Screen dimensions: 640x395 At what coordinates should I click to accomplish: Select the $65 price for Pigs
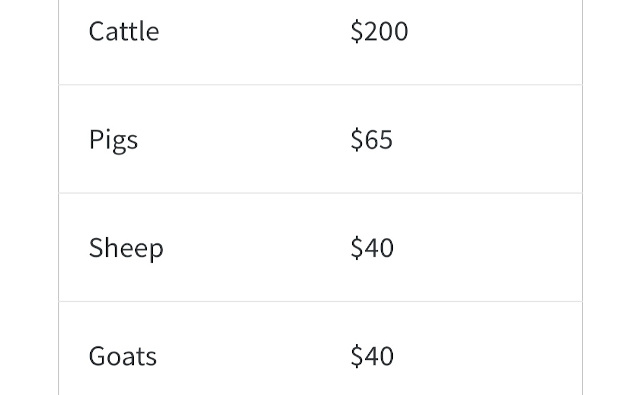[371, 140]
